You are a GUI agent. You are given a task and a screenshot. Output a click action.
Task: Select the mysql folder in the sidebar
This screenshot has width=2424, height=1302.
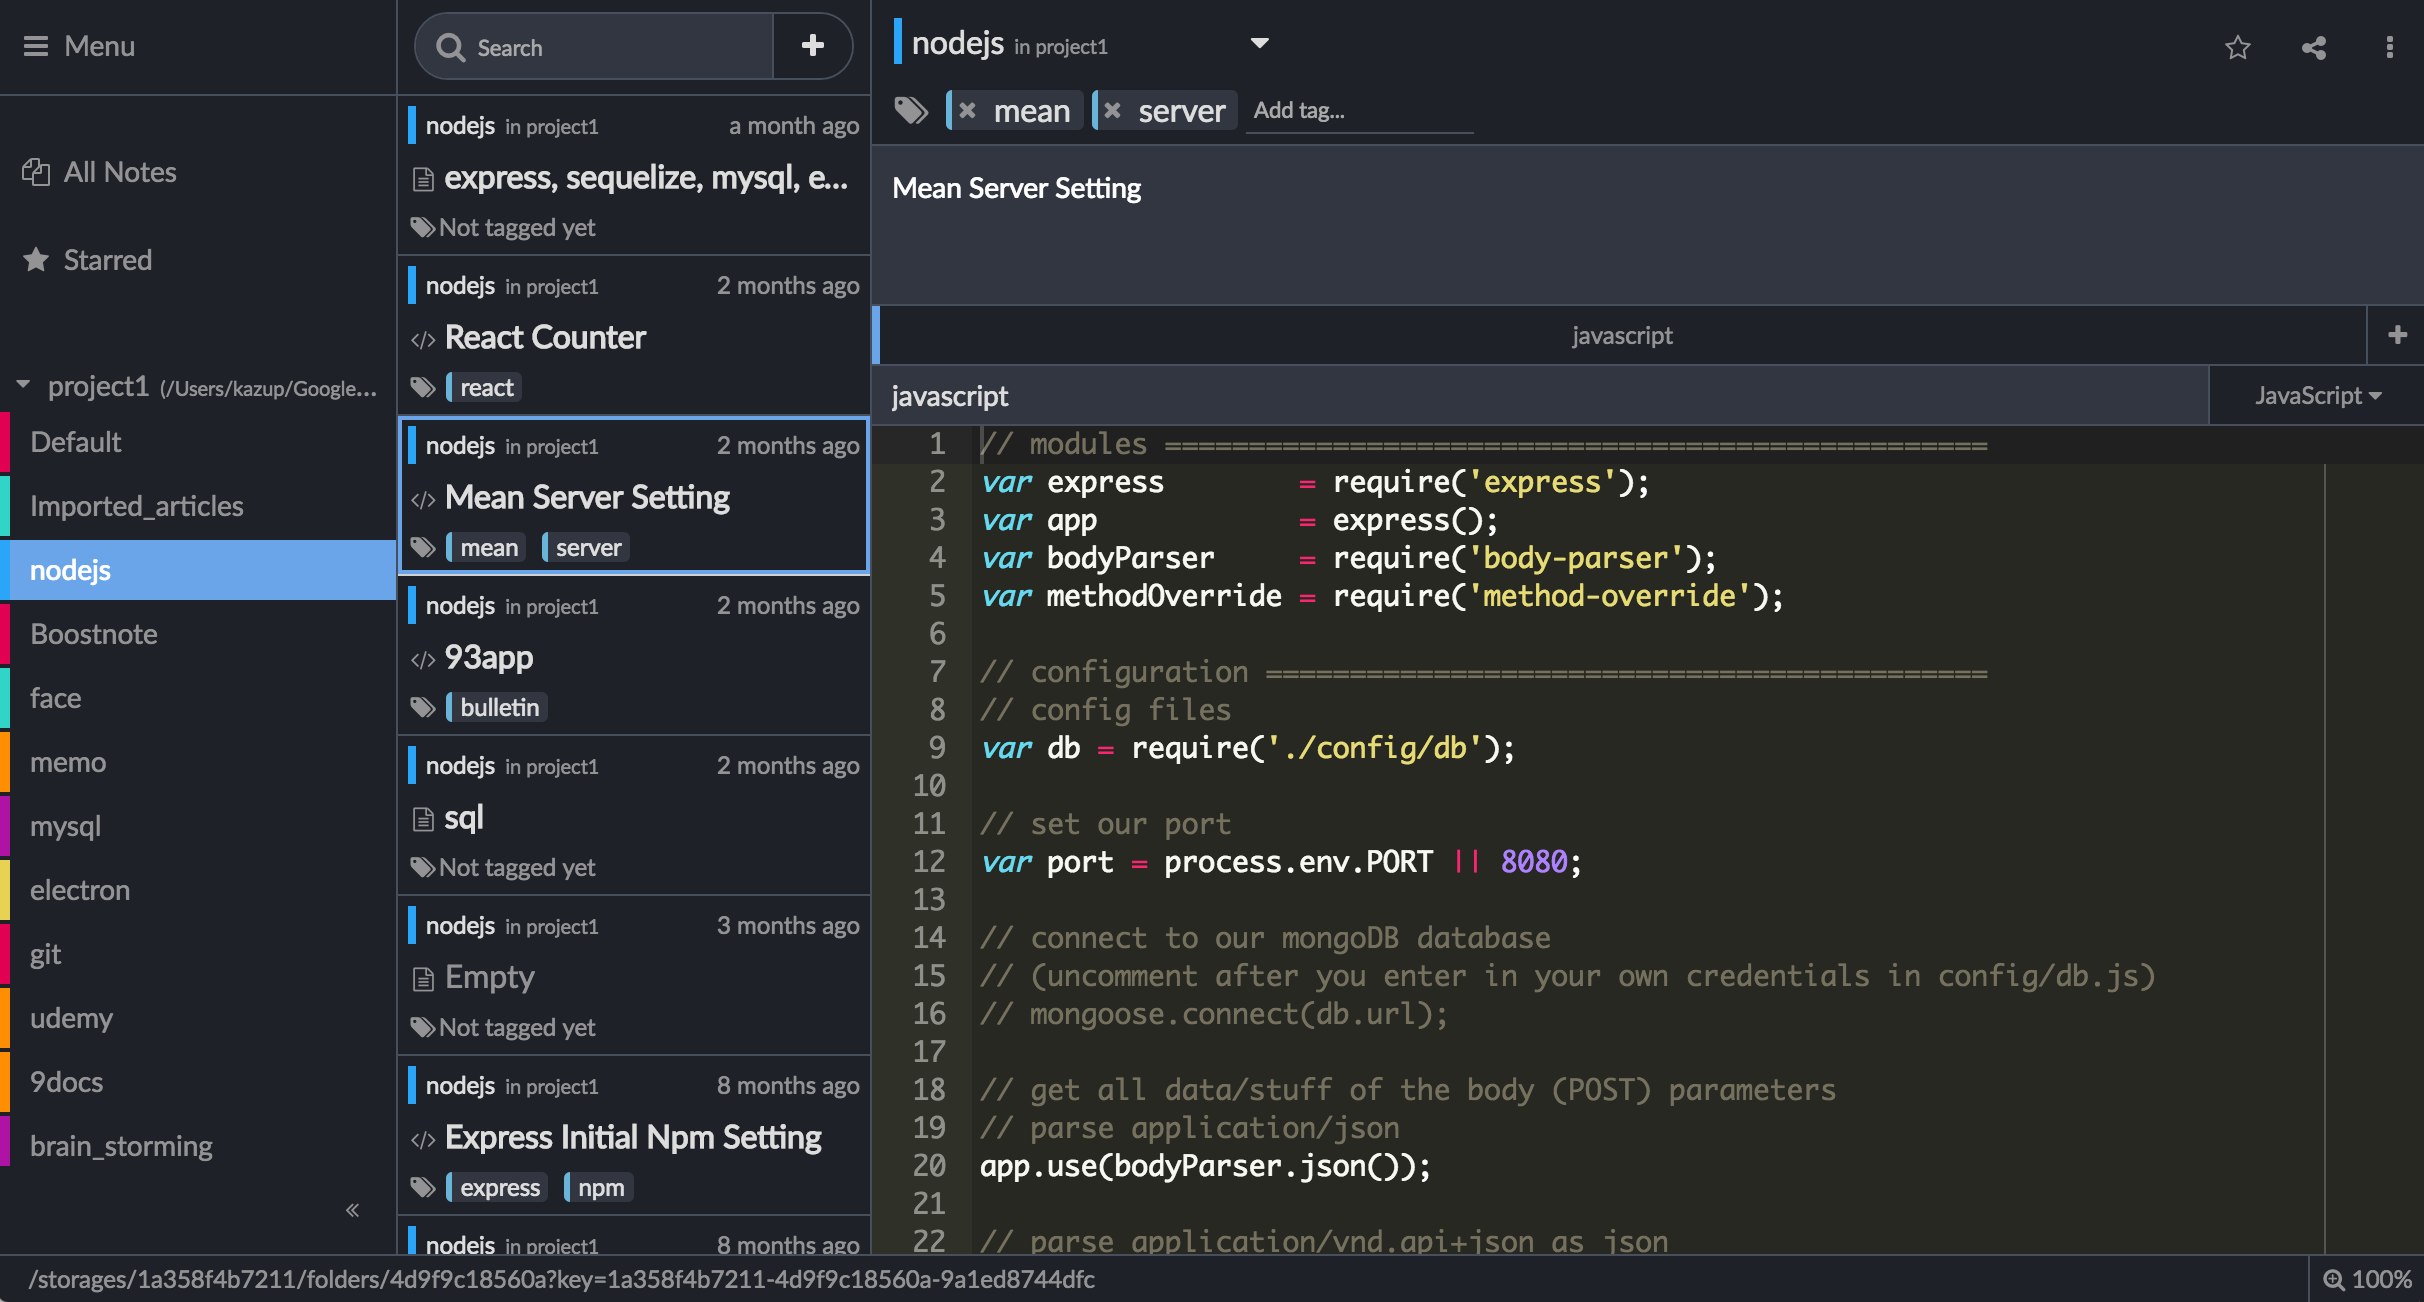click(66, 826)
